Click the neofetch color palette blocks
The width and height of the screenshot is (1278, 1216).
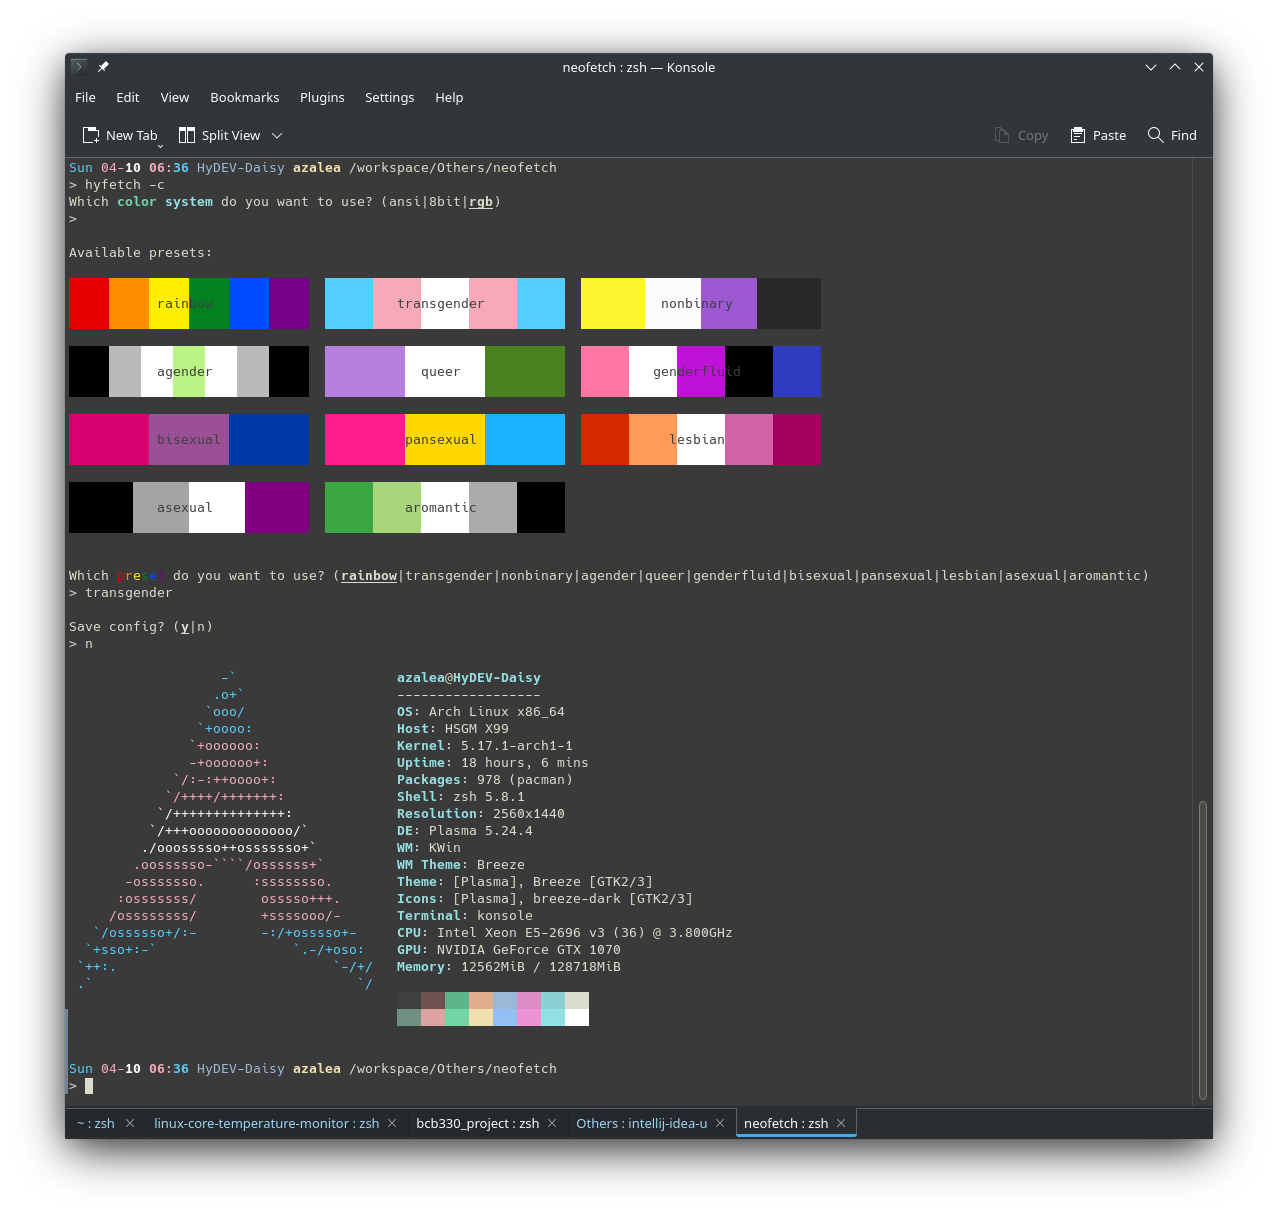493,1009
